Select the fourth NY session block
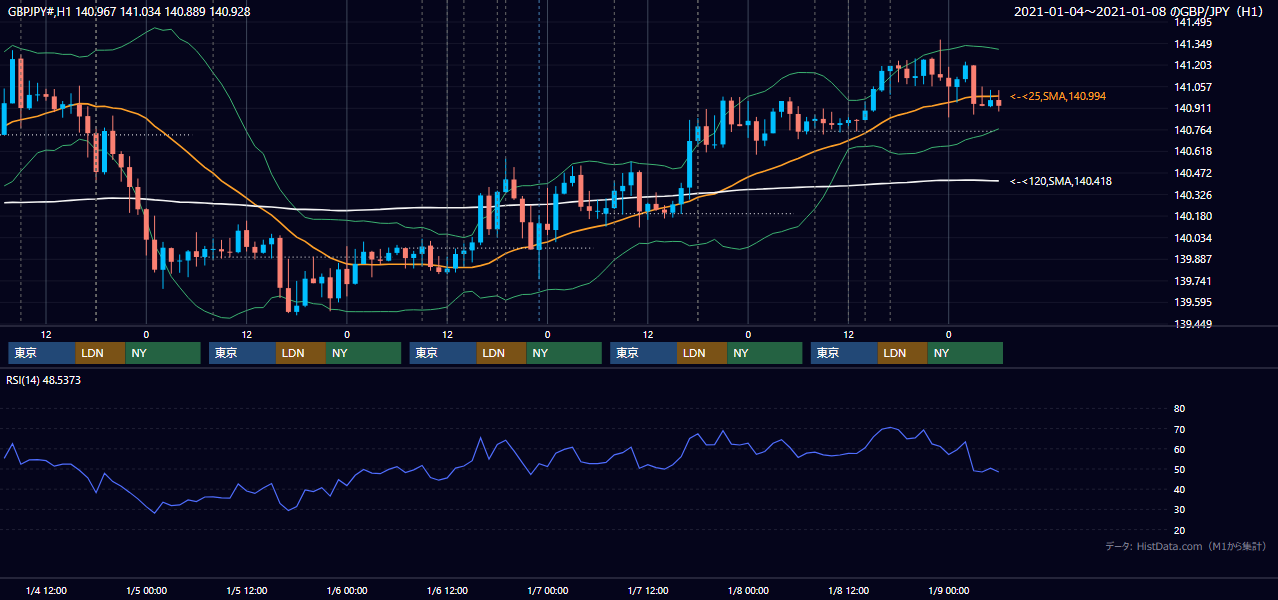The height and width of the screenshot is (600, 1278). tap(764, 353)
